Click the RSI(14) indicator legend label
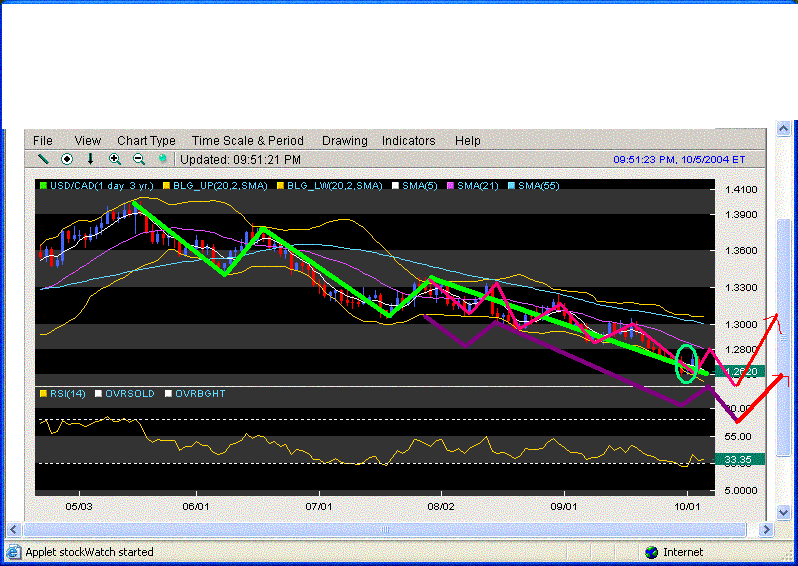 click(x=68, y=394)
